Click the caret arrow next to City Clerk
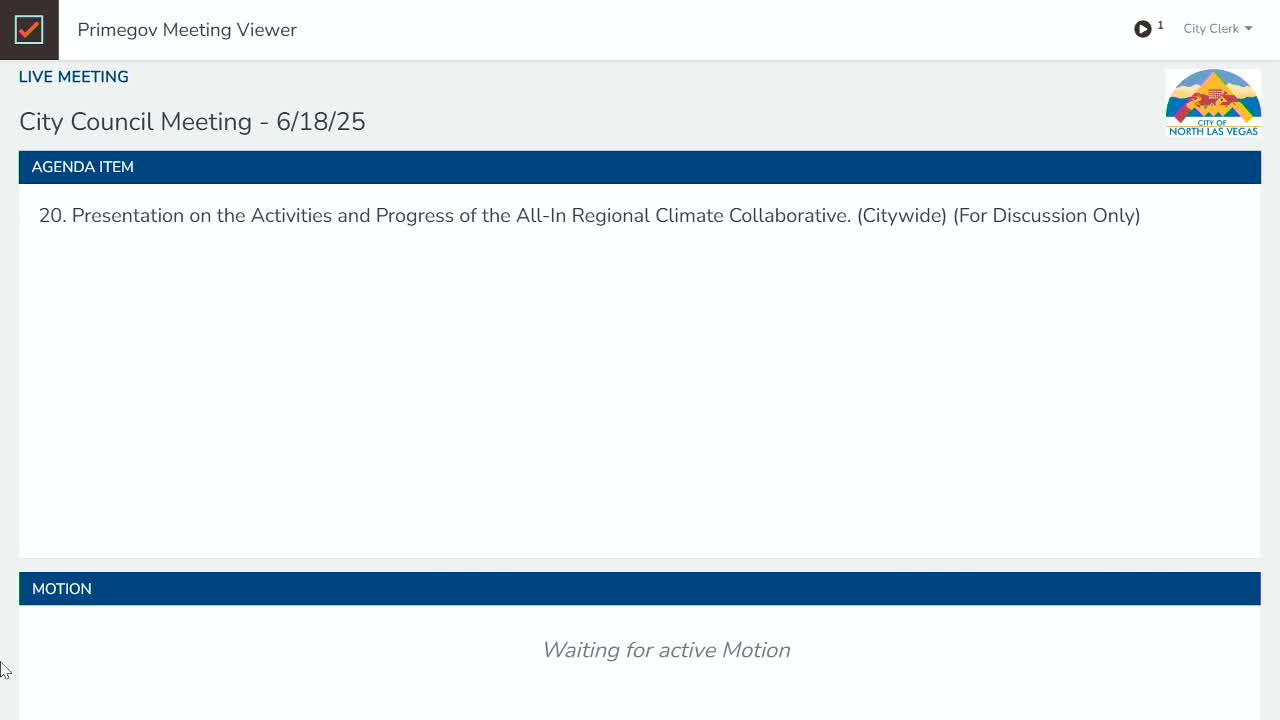This screenshot has height=720, width=1280. (1248, 29)
